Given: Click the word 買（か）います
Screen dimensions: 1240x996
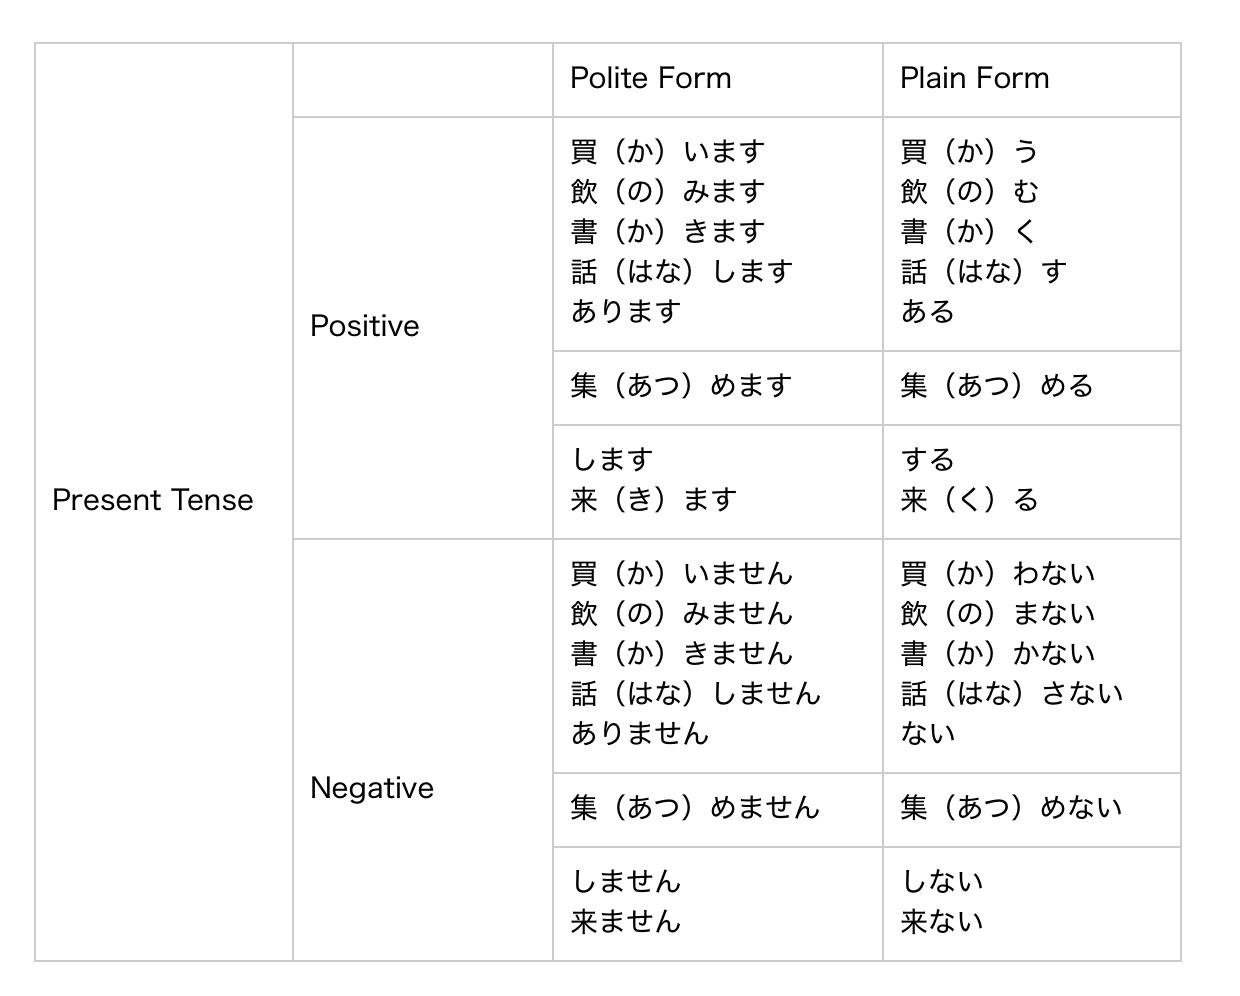Looking at the screenshot, I should pyautogui.click(x=668, y=152).
